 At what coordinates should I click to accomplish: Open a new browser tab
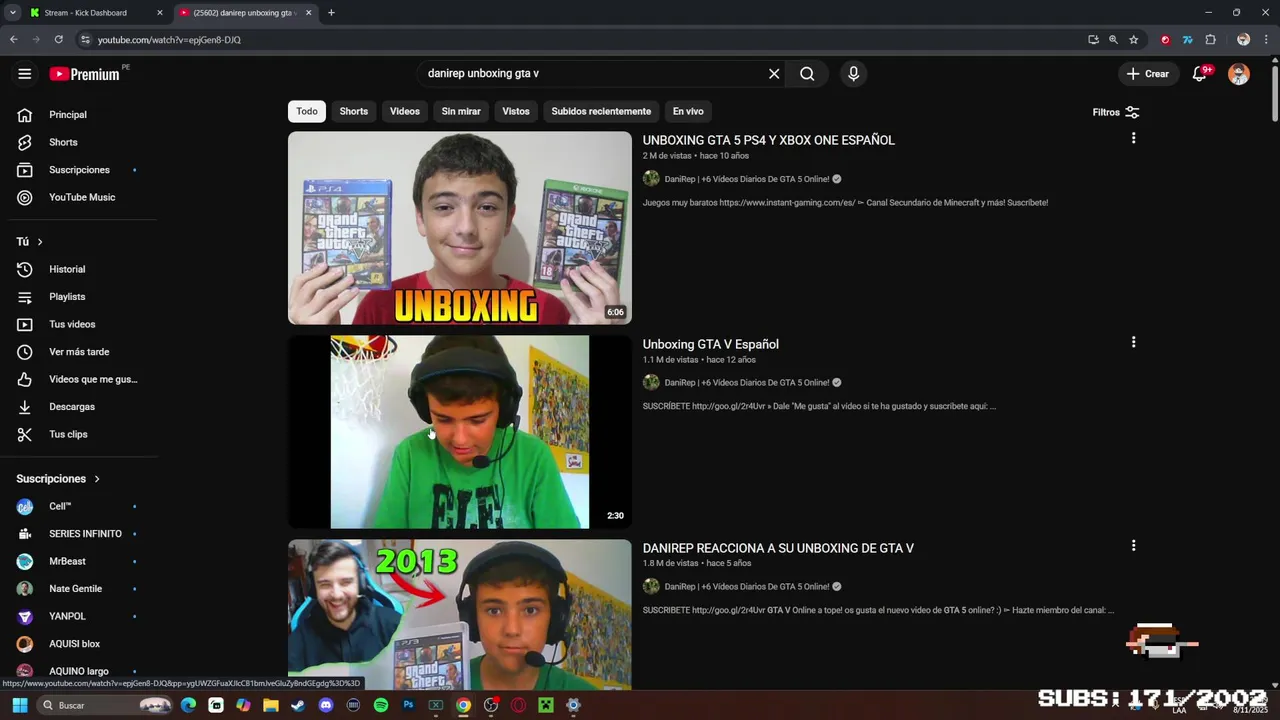coord(331,13)
